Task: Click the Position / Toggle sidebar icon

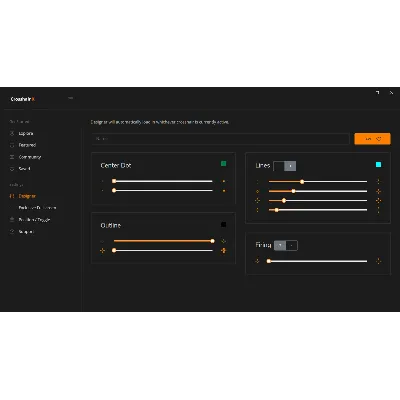Action: click(12, 220)
